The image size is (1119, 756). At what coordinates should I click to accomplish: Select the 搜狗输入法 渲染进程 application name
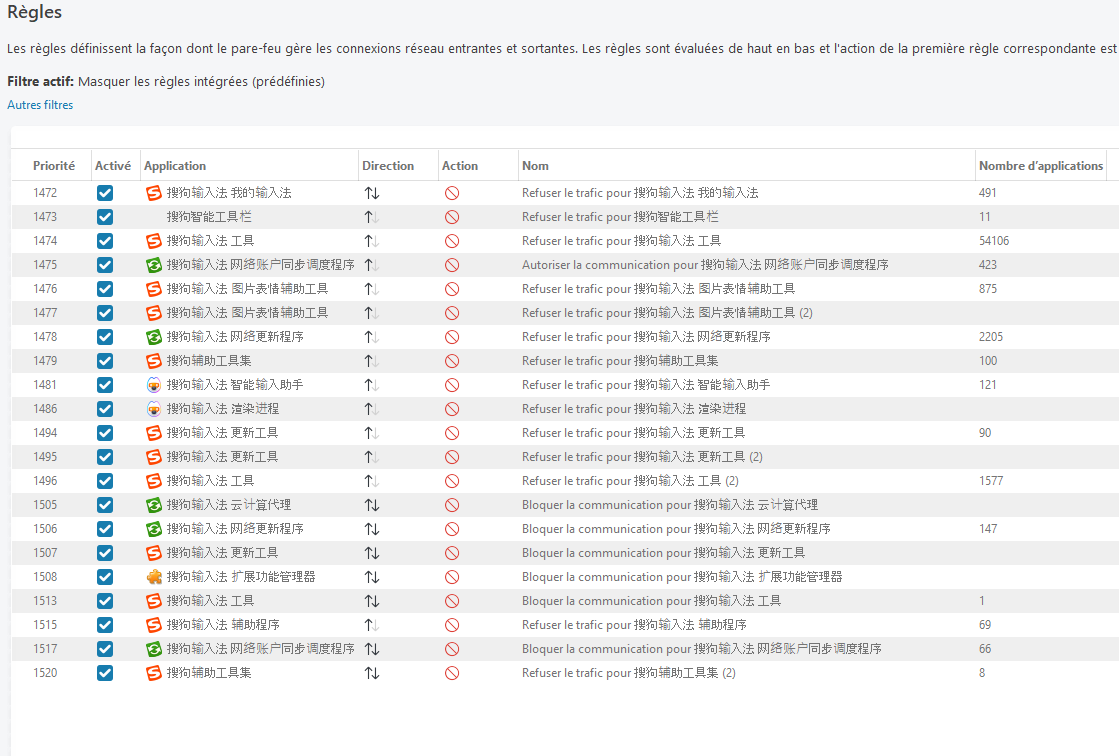[x=223, y=409]
